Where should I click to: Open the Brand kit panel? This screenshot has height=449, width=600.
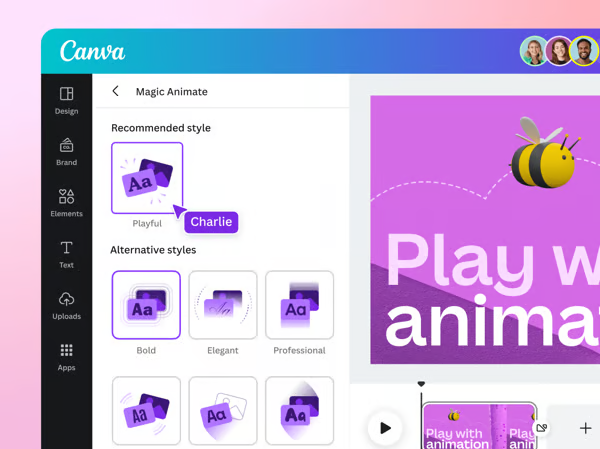coord(66,152)
